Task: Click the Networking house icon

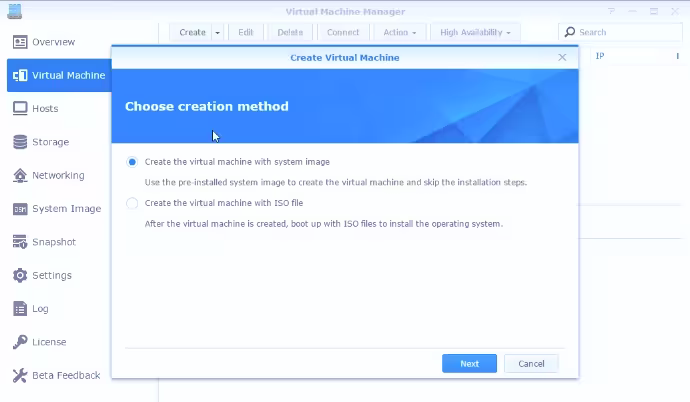Action: click(x=20, y=175)
